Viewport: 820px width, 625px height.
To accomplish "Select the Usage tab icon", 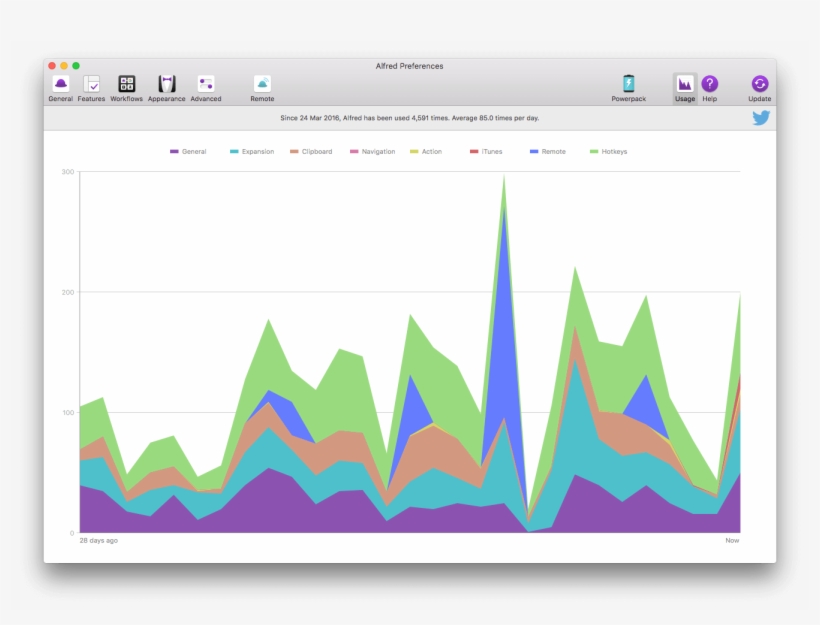I will point(685,85).
